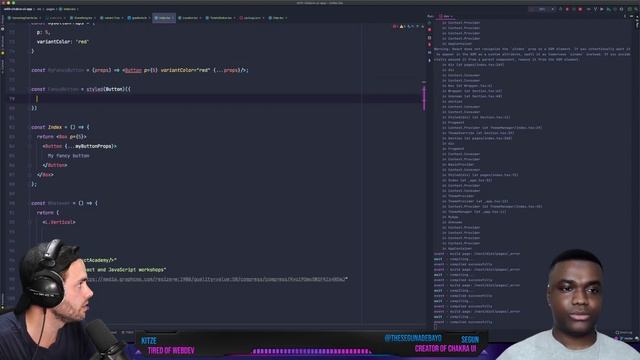The image size is (640, 360).
Task: Click the '<Button {...myButtonProps}>' line
Action: (80, 146)
